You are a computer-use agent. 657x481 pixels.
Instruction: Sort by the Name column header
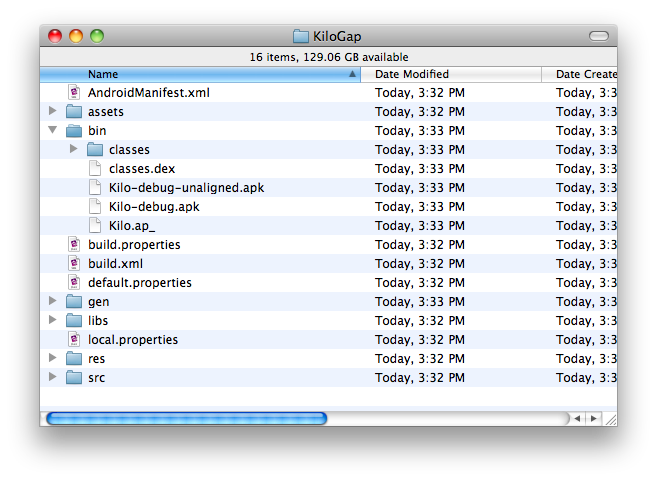[200, 74]
